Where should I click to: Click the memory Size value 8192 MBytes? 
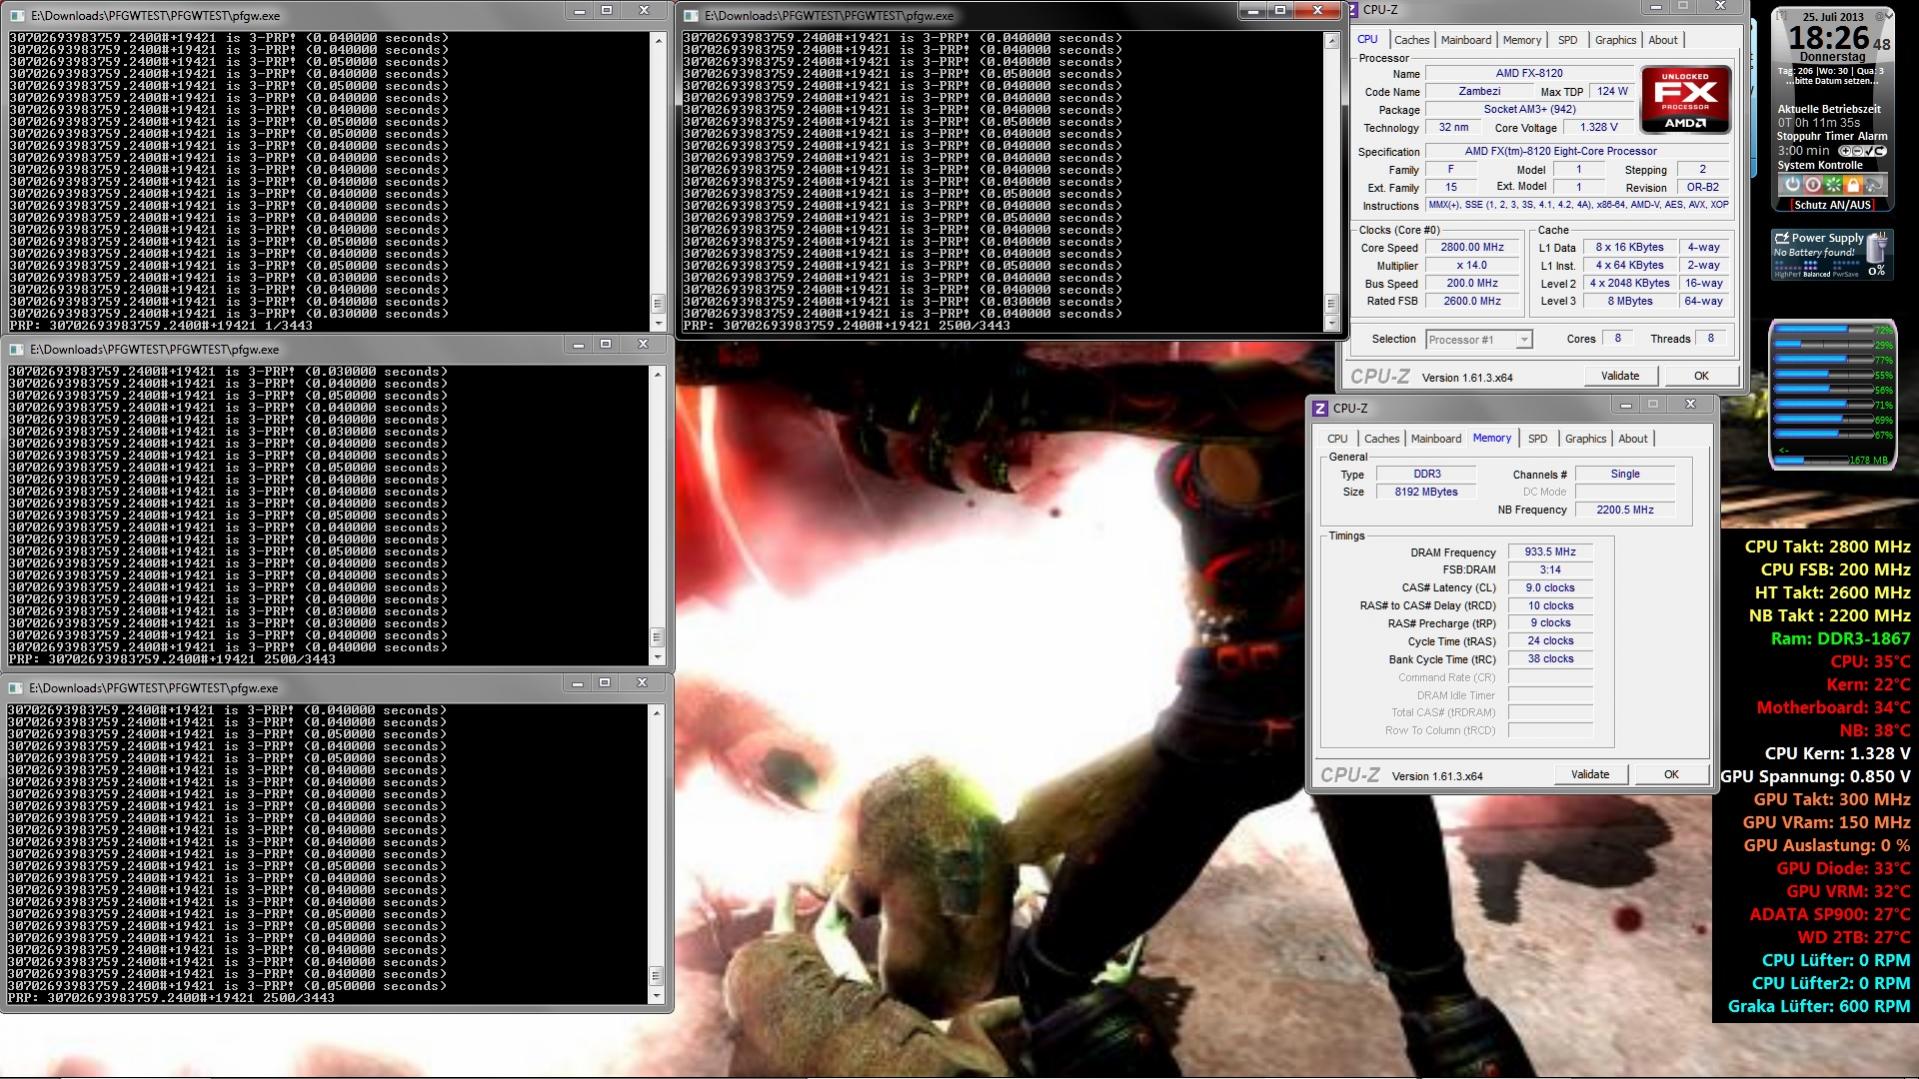(1426, 492)
